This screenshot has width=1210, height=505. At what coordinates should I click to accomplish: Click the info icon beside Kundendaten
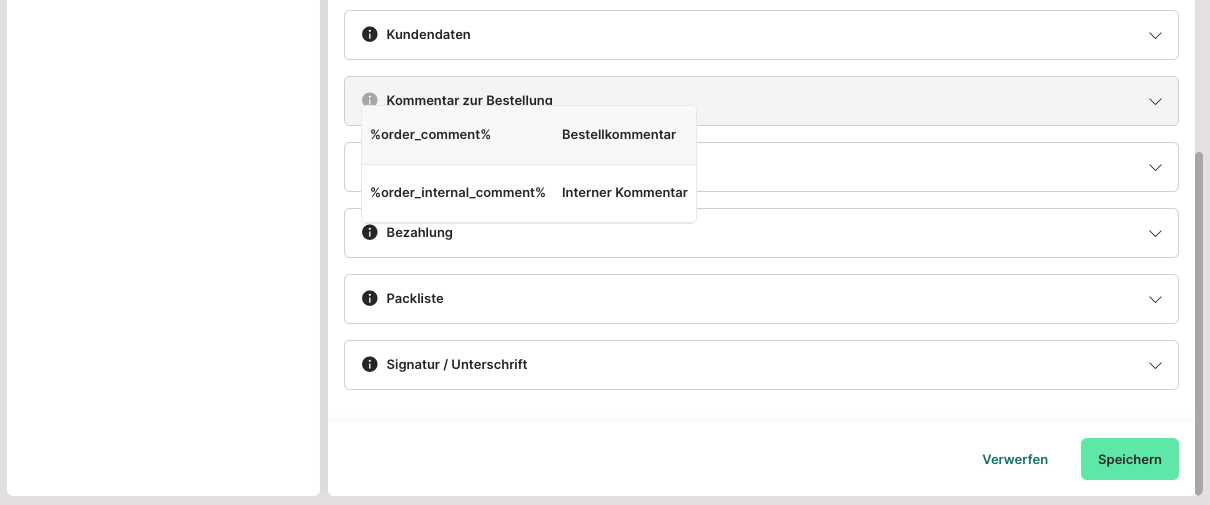(x=370, y=35)
